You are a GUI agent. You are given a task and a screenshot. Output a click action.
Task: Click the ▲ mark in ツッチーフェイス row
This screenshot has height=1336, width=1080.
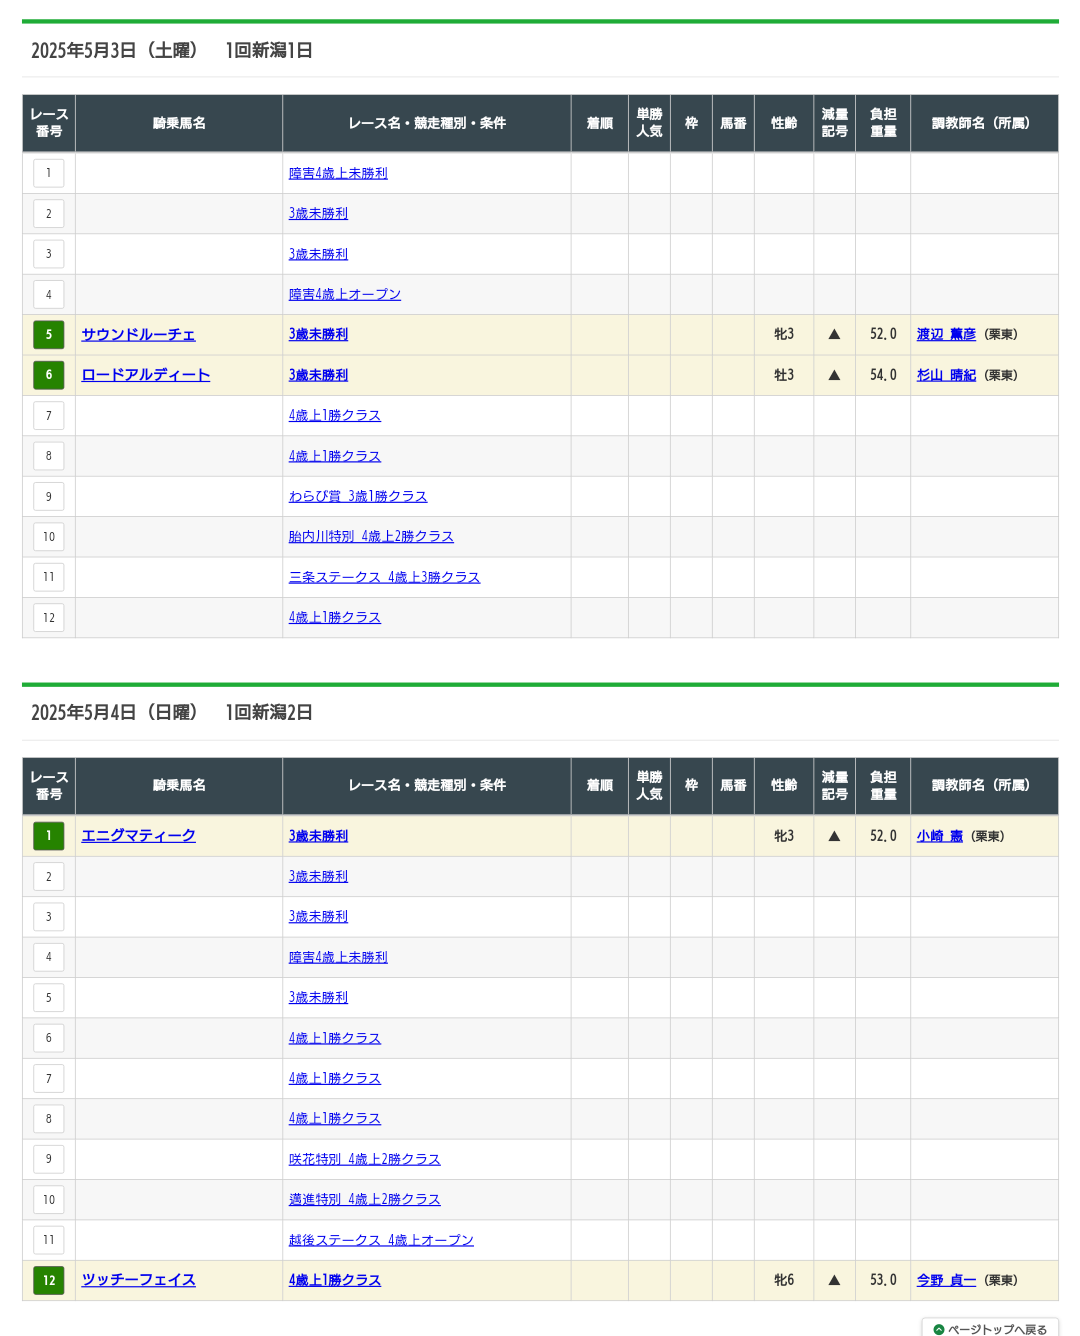pyautogui.click(x=834, y=1280)
